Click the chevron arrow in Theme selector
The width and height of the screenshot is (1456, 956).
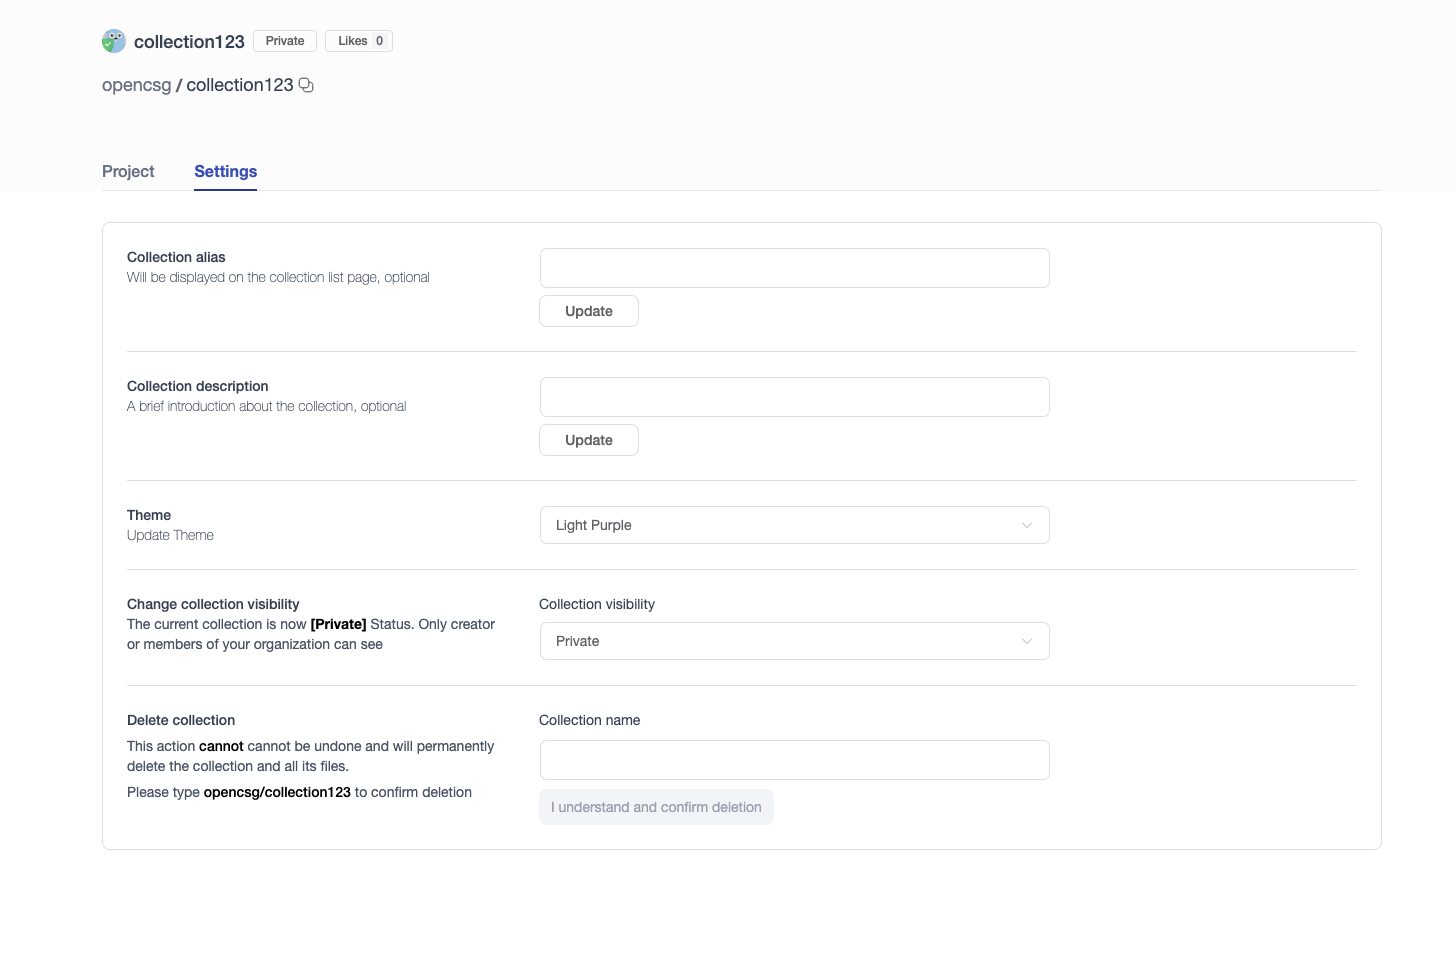(1026, 526)
